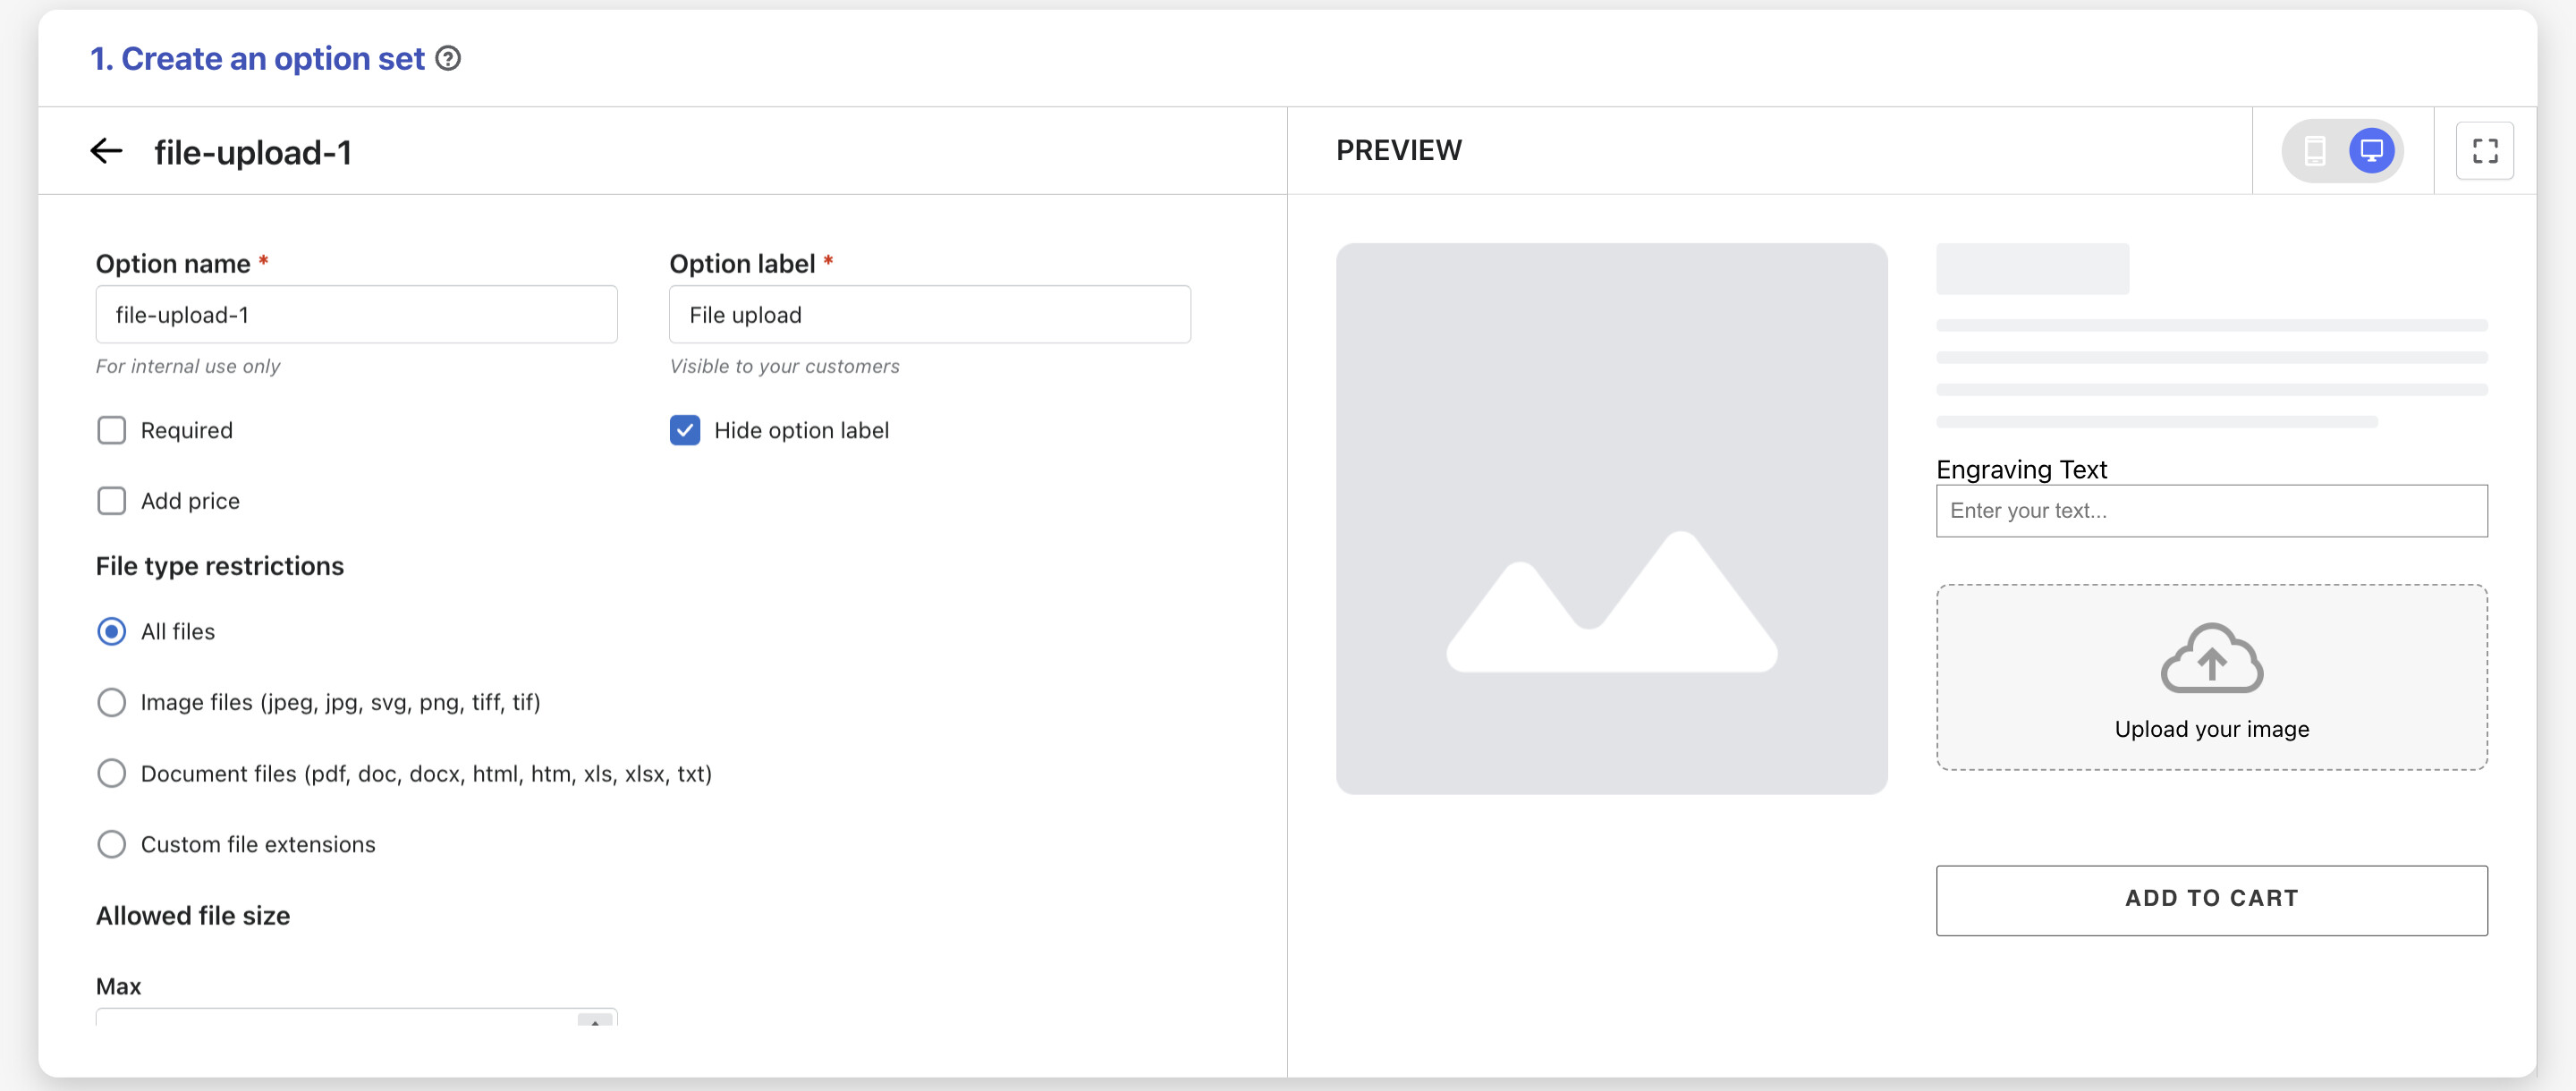Expand the preview to fullscreen
Viewport: 2576px width, 1091px height.
tap(2484, 151)
